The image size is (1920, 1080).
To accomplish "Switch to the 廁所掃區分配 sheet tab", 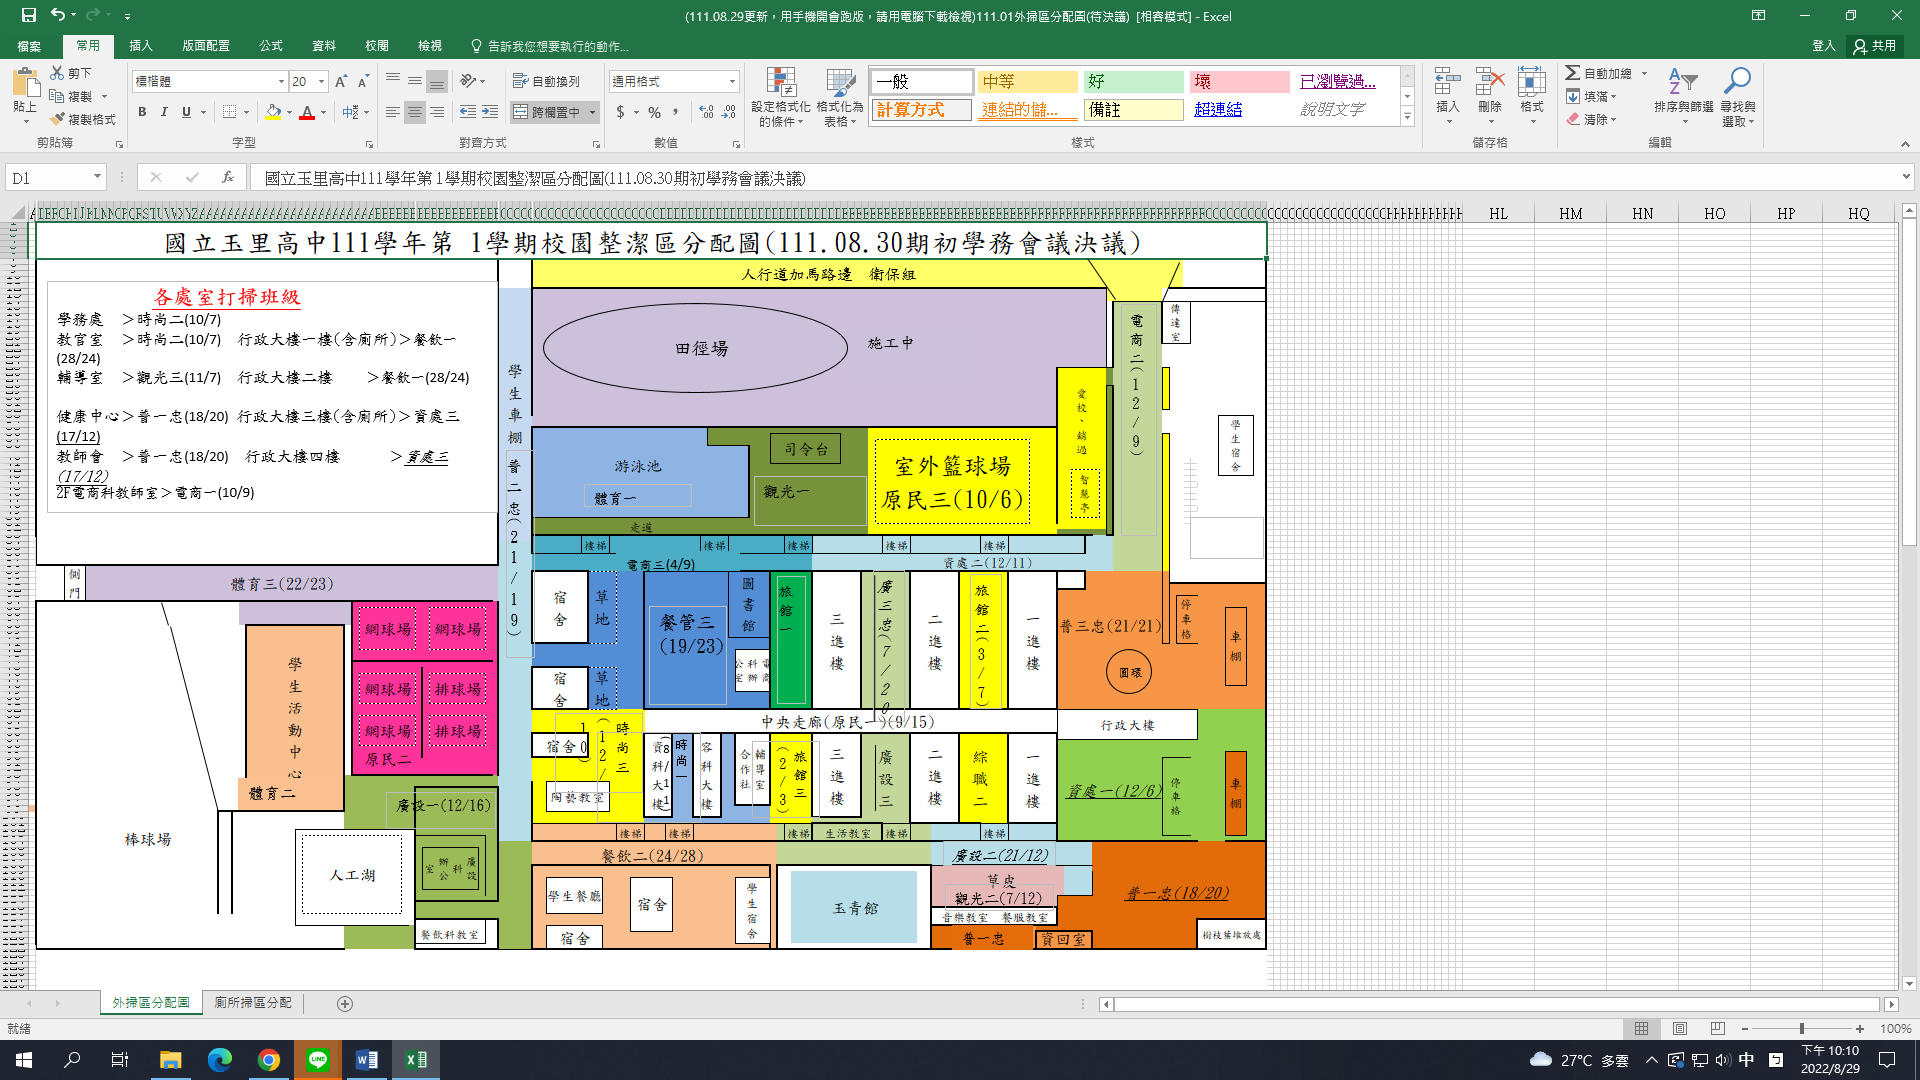I will coord(253,1002).
